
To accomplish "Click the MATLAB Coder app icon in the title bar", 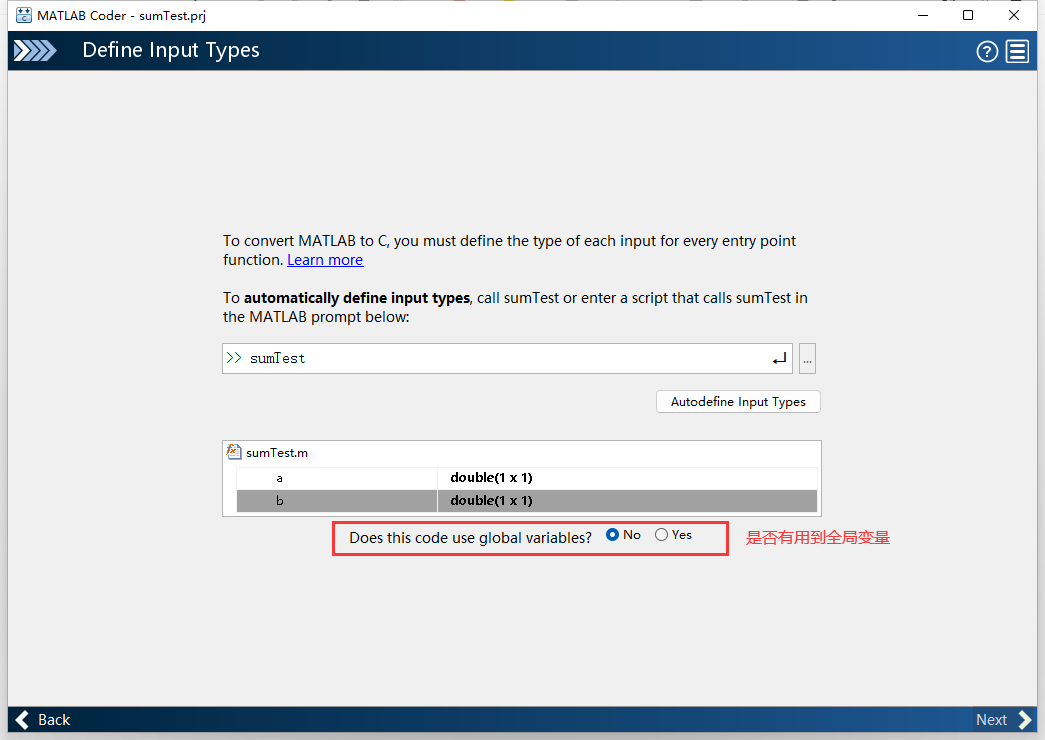I will point(23,15).
